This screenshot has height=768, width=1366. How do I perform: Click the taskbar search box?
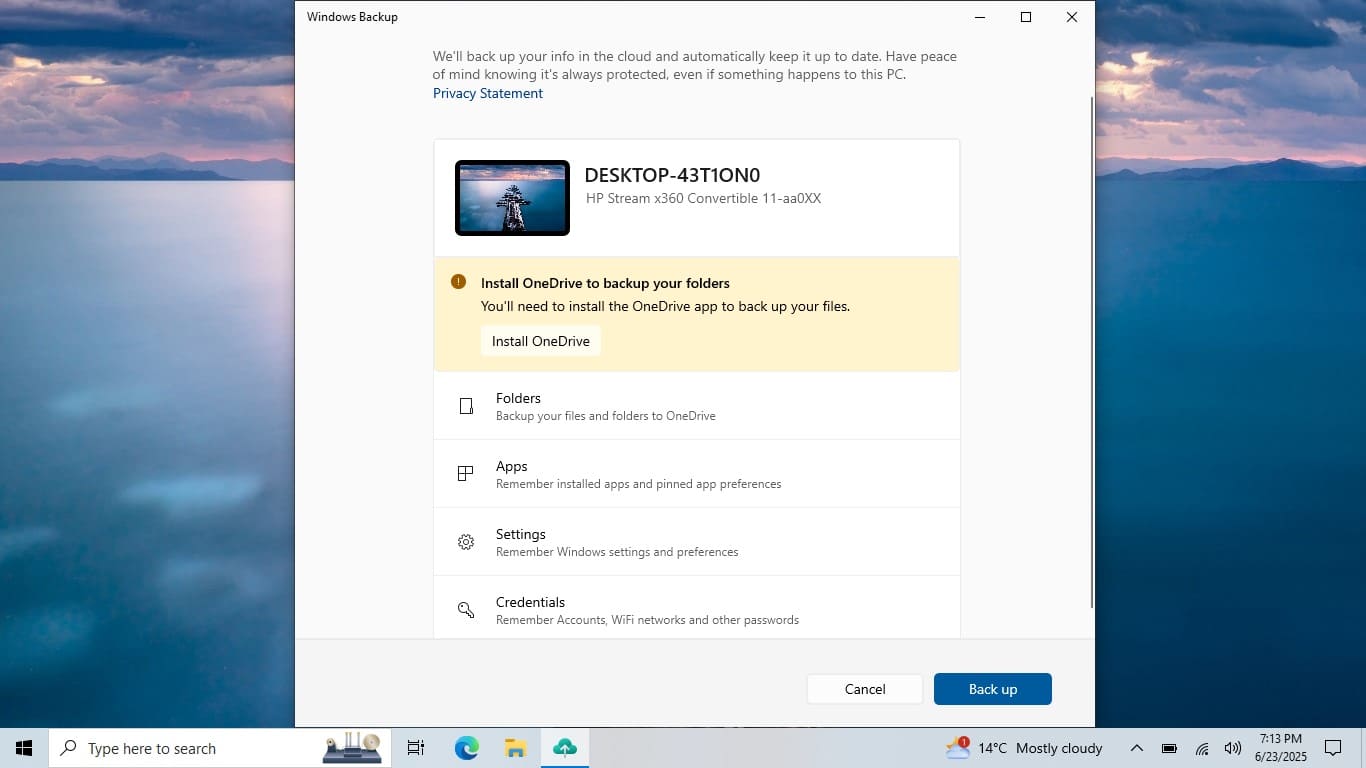190,748
